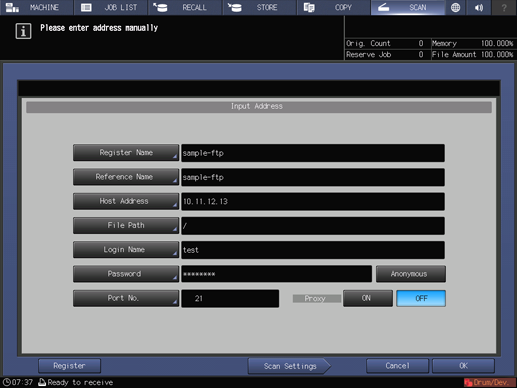Click the Ready to receive printer icon
Image resolution: width=517 pixels, height=388 pixels.
[x=42, y=382]
